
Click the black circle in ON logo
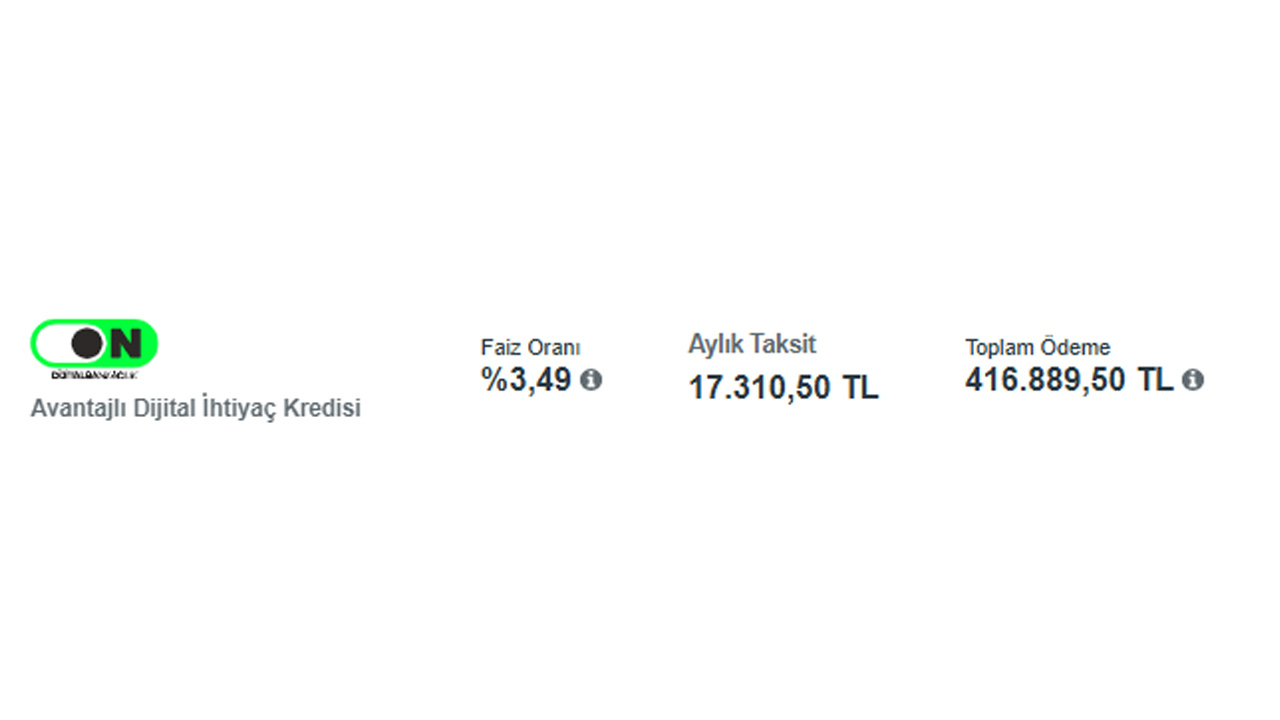(x=87, y=343)
